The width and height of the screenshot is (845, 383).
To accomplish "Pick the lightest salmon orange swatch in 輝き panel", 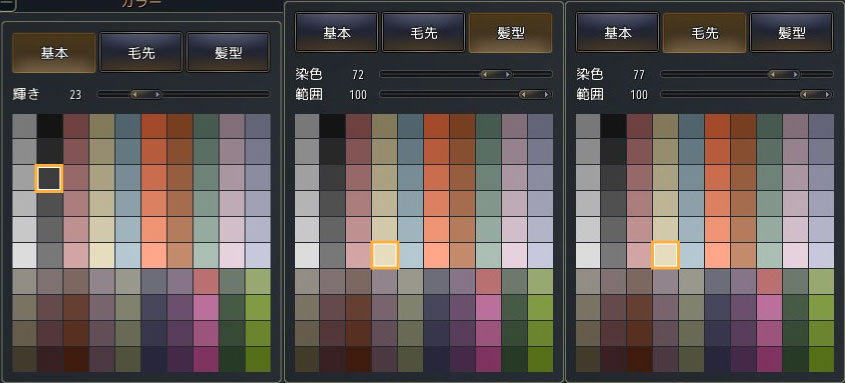I will click(154, 255).
